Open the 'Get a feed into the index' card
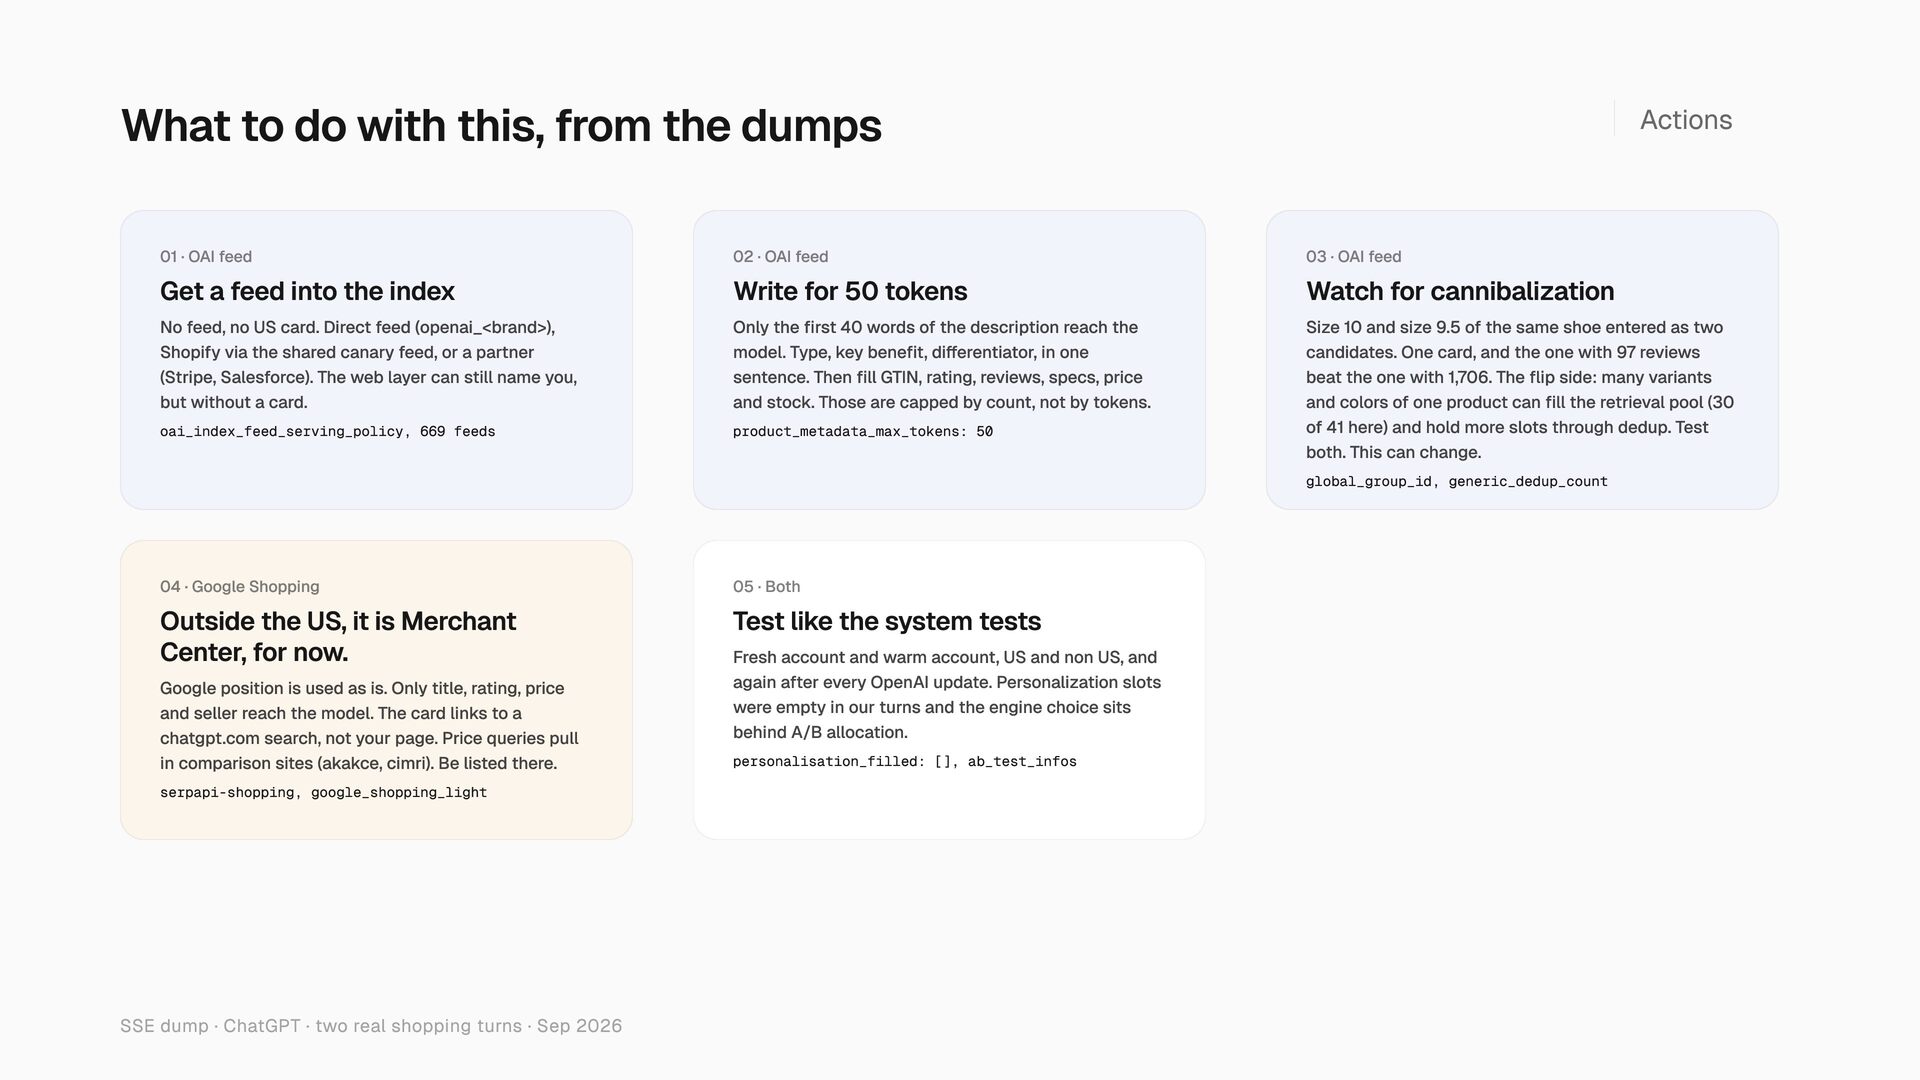1920x1080 pixels. coord(376,360)
